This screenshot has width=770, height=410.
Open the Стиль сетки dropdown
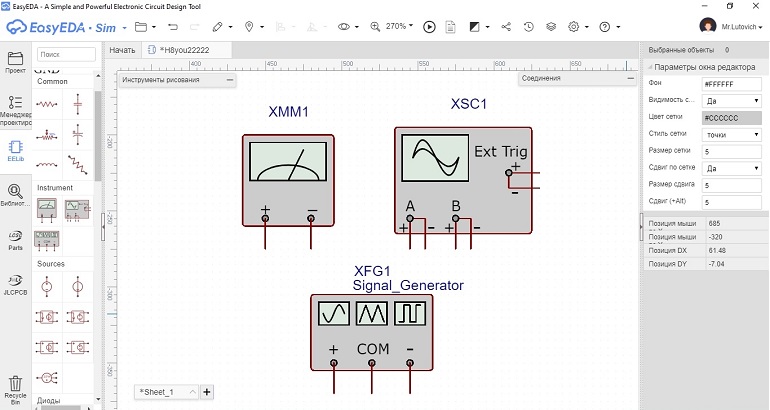[732, 135]
